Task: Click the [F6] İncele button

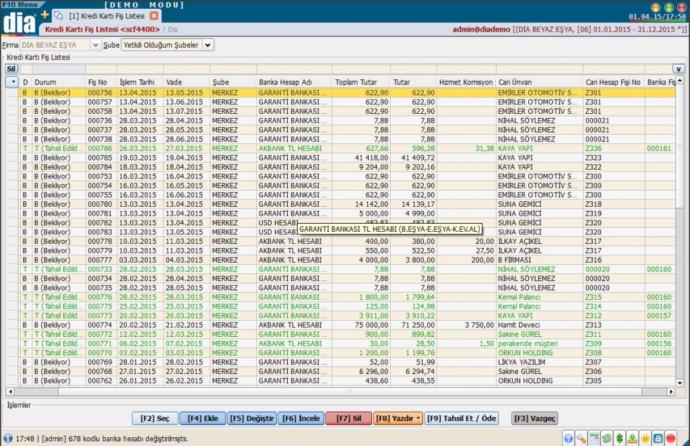Action: click(x=301, y=418)
